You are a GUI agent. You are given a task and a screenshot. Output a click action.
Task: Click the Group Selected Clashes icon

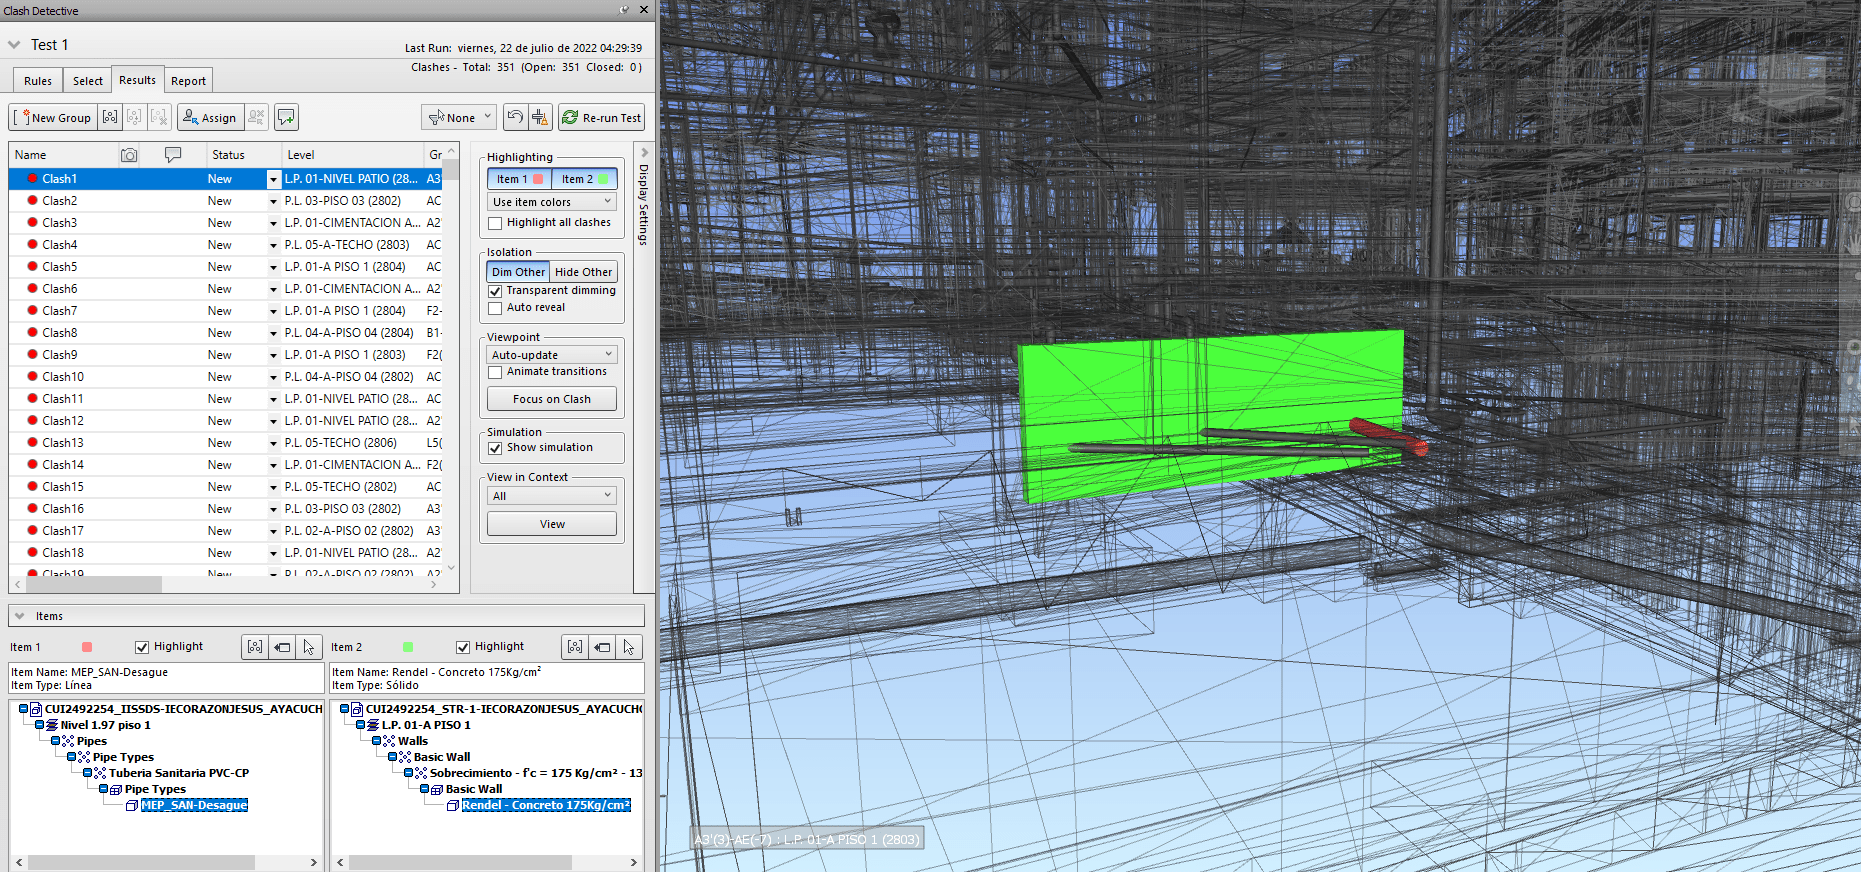(x=110, y=117)
